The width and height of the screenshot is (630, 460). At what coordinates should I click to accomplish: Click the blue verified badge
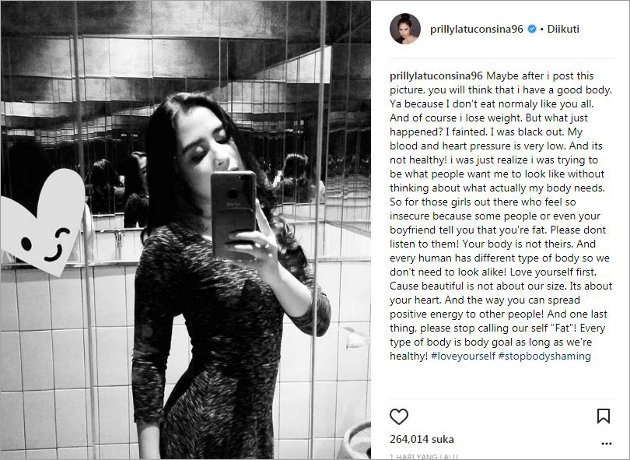532,29
